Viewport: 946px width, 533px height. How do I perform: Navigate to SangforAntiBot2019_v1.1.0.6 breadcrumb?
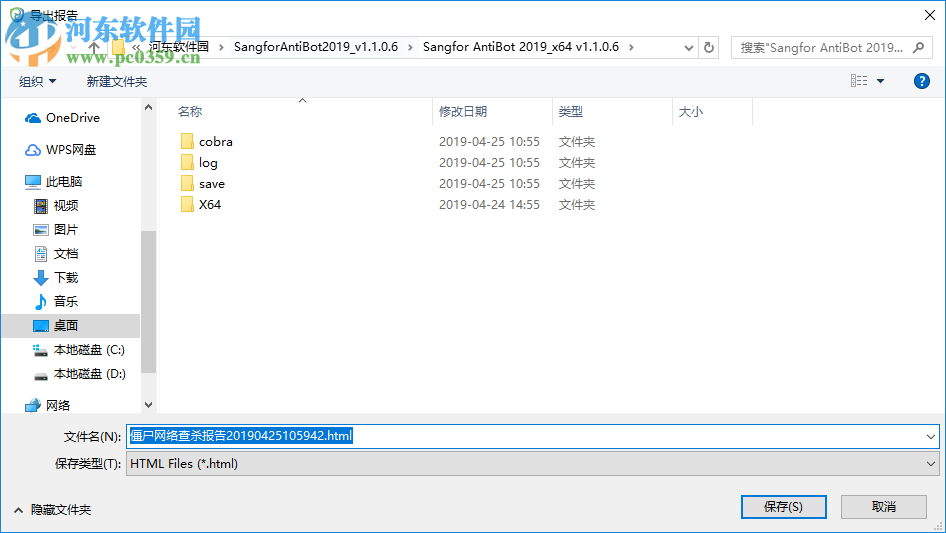[x=316, y=47]
